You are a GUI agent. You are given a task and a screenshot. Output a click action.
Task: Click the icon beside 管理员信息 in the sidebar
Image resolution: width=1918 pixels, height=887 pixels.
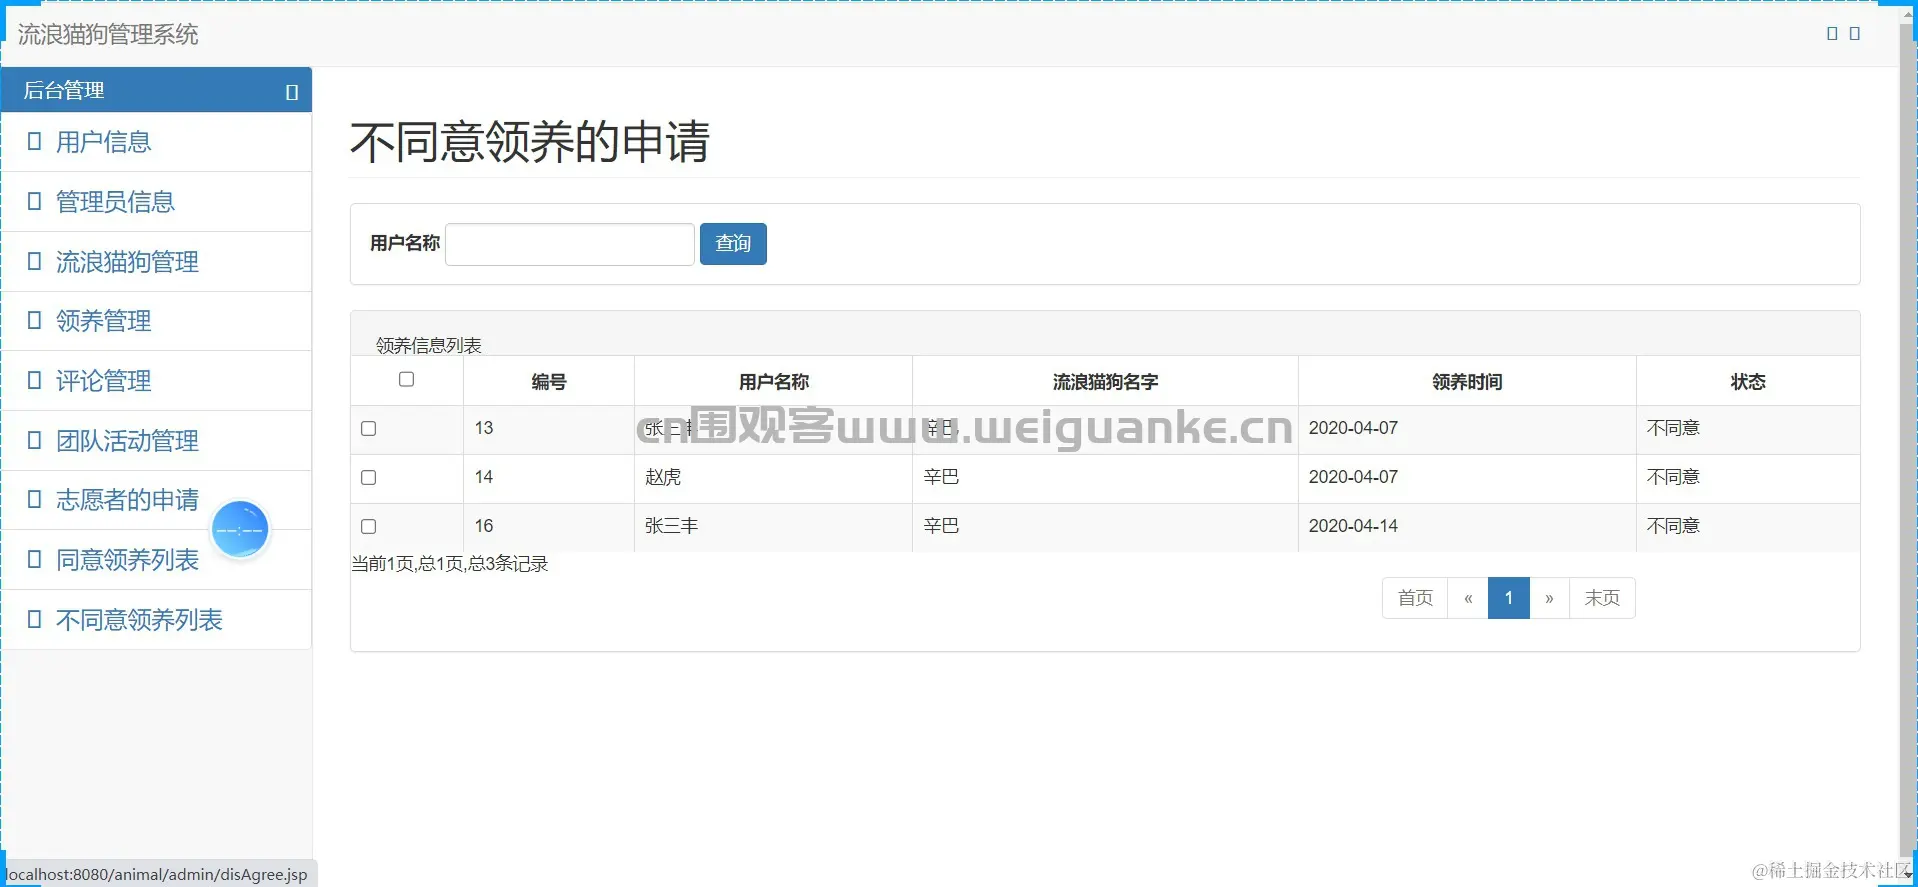[x=34, y=201]
